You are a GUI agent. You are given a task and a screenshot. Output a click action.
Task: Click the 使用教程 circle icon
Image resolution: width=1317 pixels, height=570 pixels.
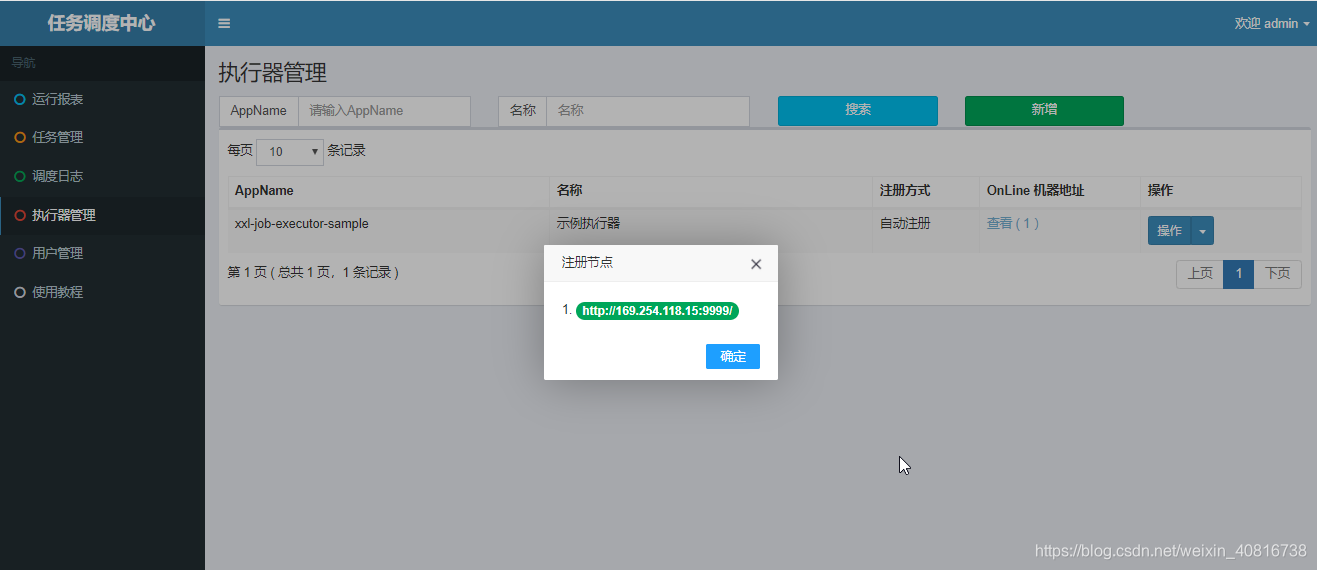tap(20, 292)
